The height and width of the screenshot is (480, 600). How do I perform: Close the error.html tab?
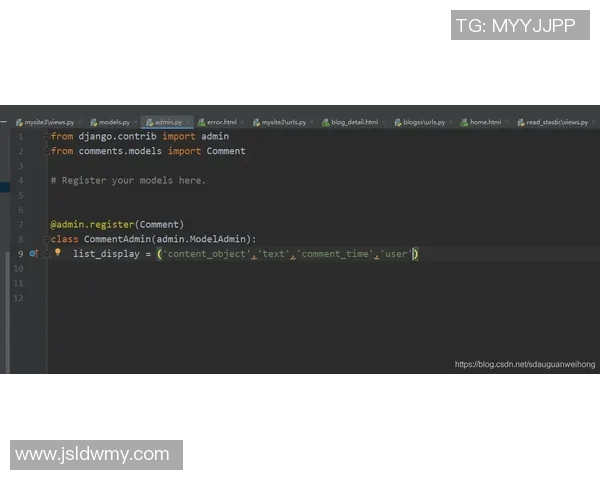(x=242, y=122)
